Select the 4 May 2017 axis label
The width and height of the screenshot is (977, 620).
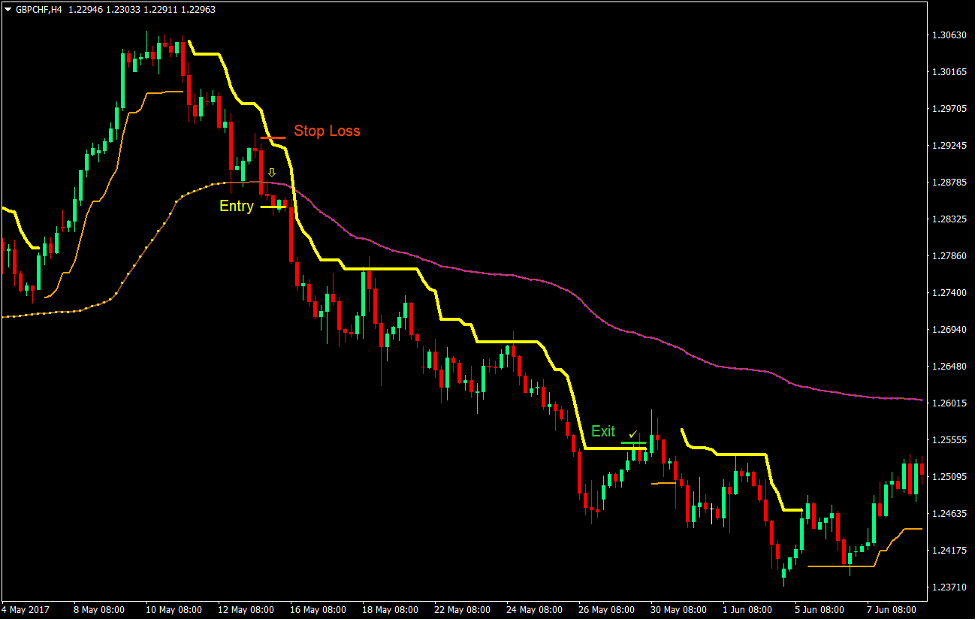pyautogui.click(x=24, y=608)
